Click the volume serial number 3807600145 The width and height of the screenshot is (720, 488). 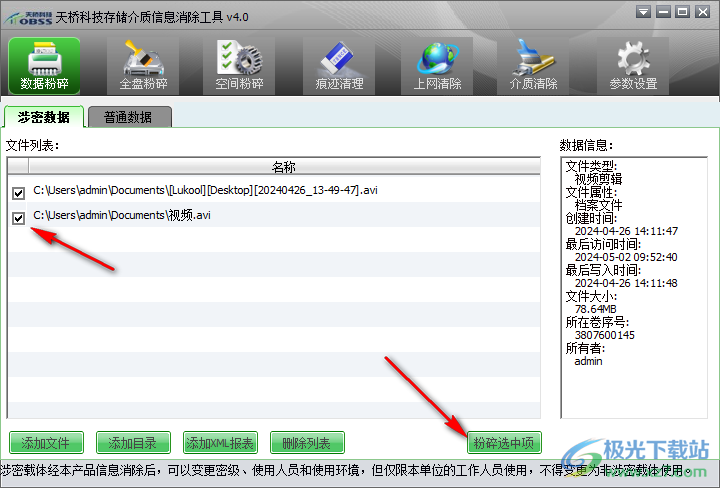[604, 335]
